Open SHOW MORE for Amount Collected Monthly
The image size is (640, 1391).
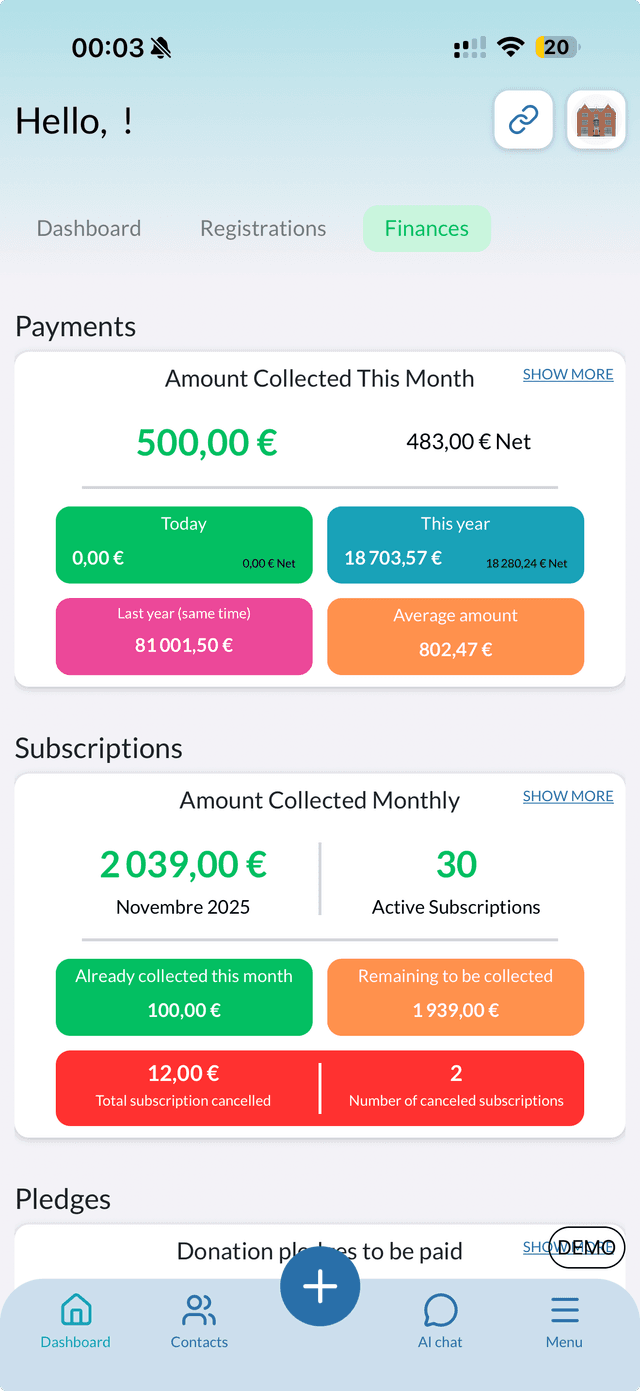567,796
